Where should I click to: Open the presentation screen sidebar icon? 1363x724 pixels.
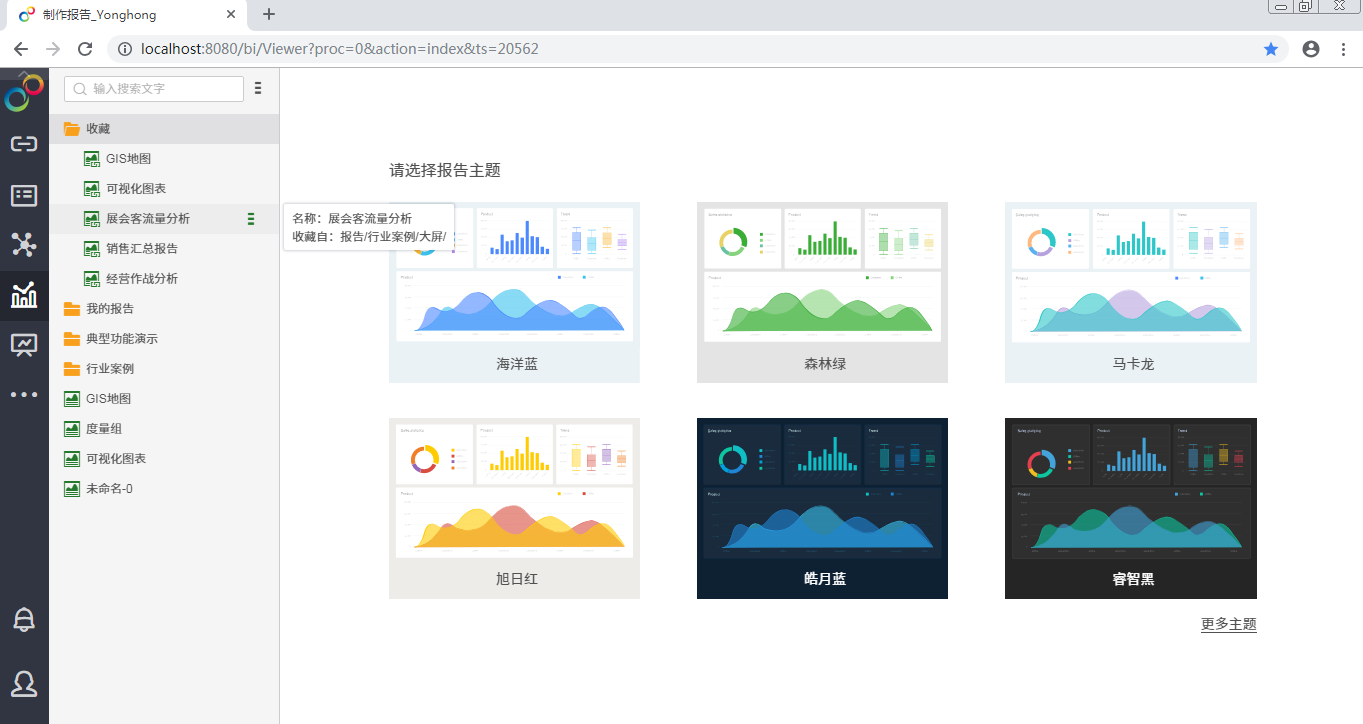[x=24, y=345]
